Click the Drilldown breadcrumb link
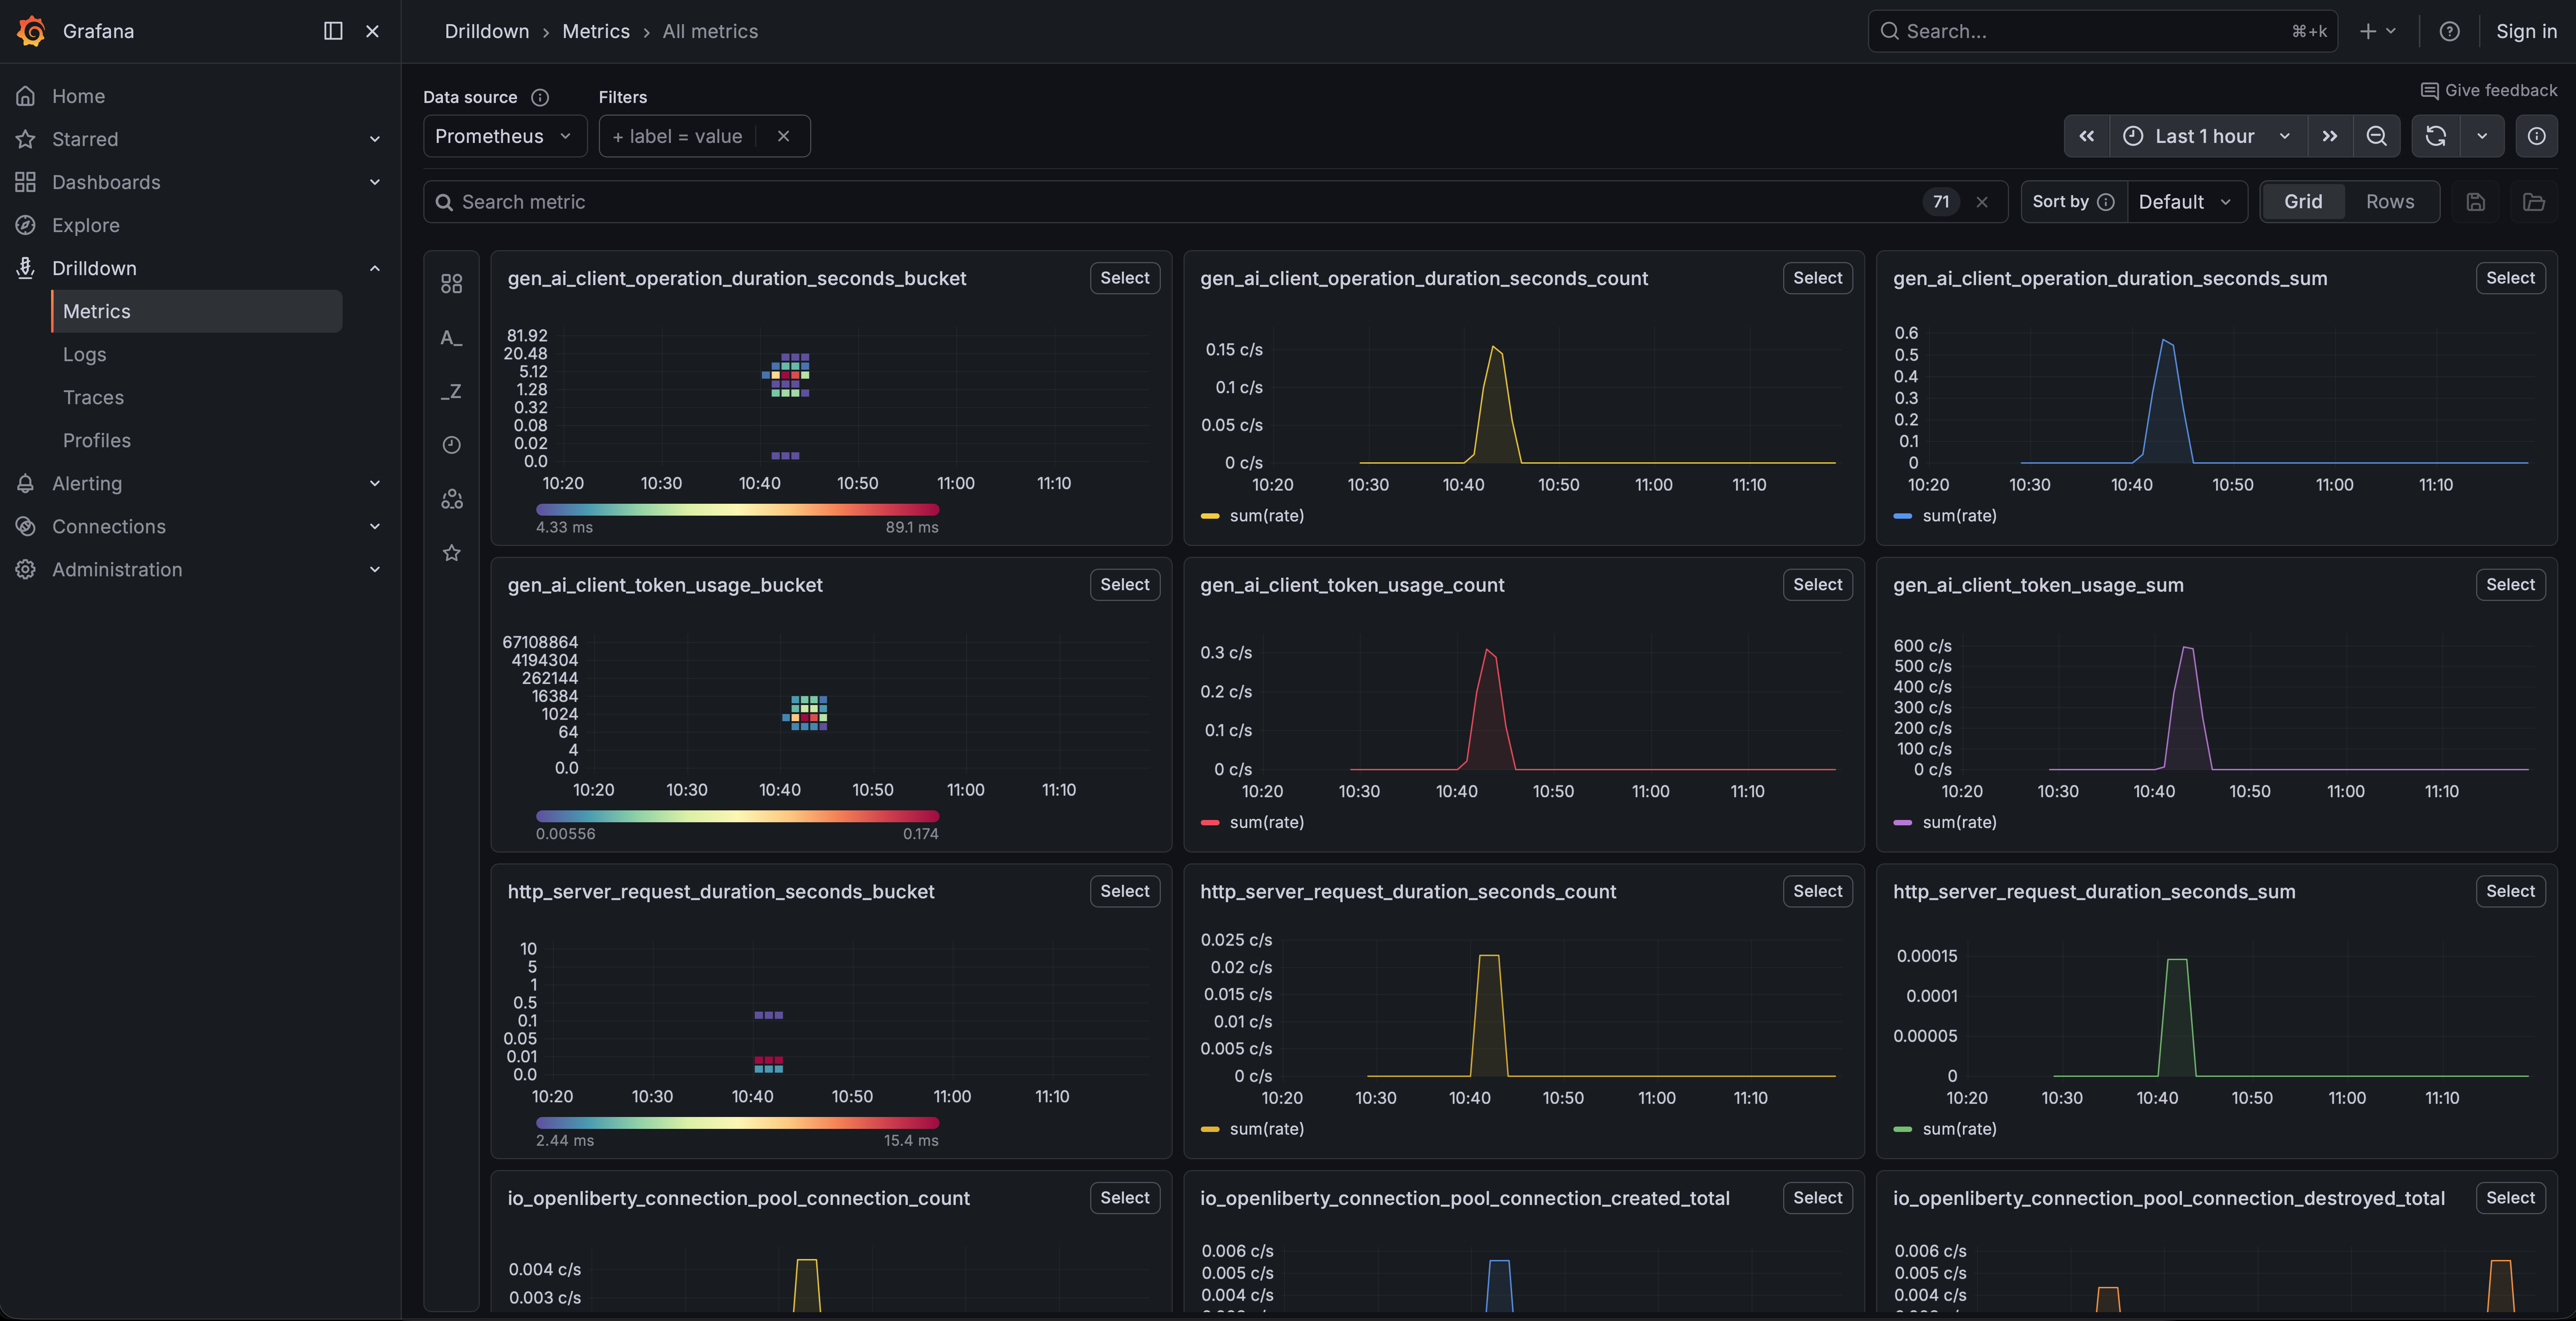 (x=487, y=31)
